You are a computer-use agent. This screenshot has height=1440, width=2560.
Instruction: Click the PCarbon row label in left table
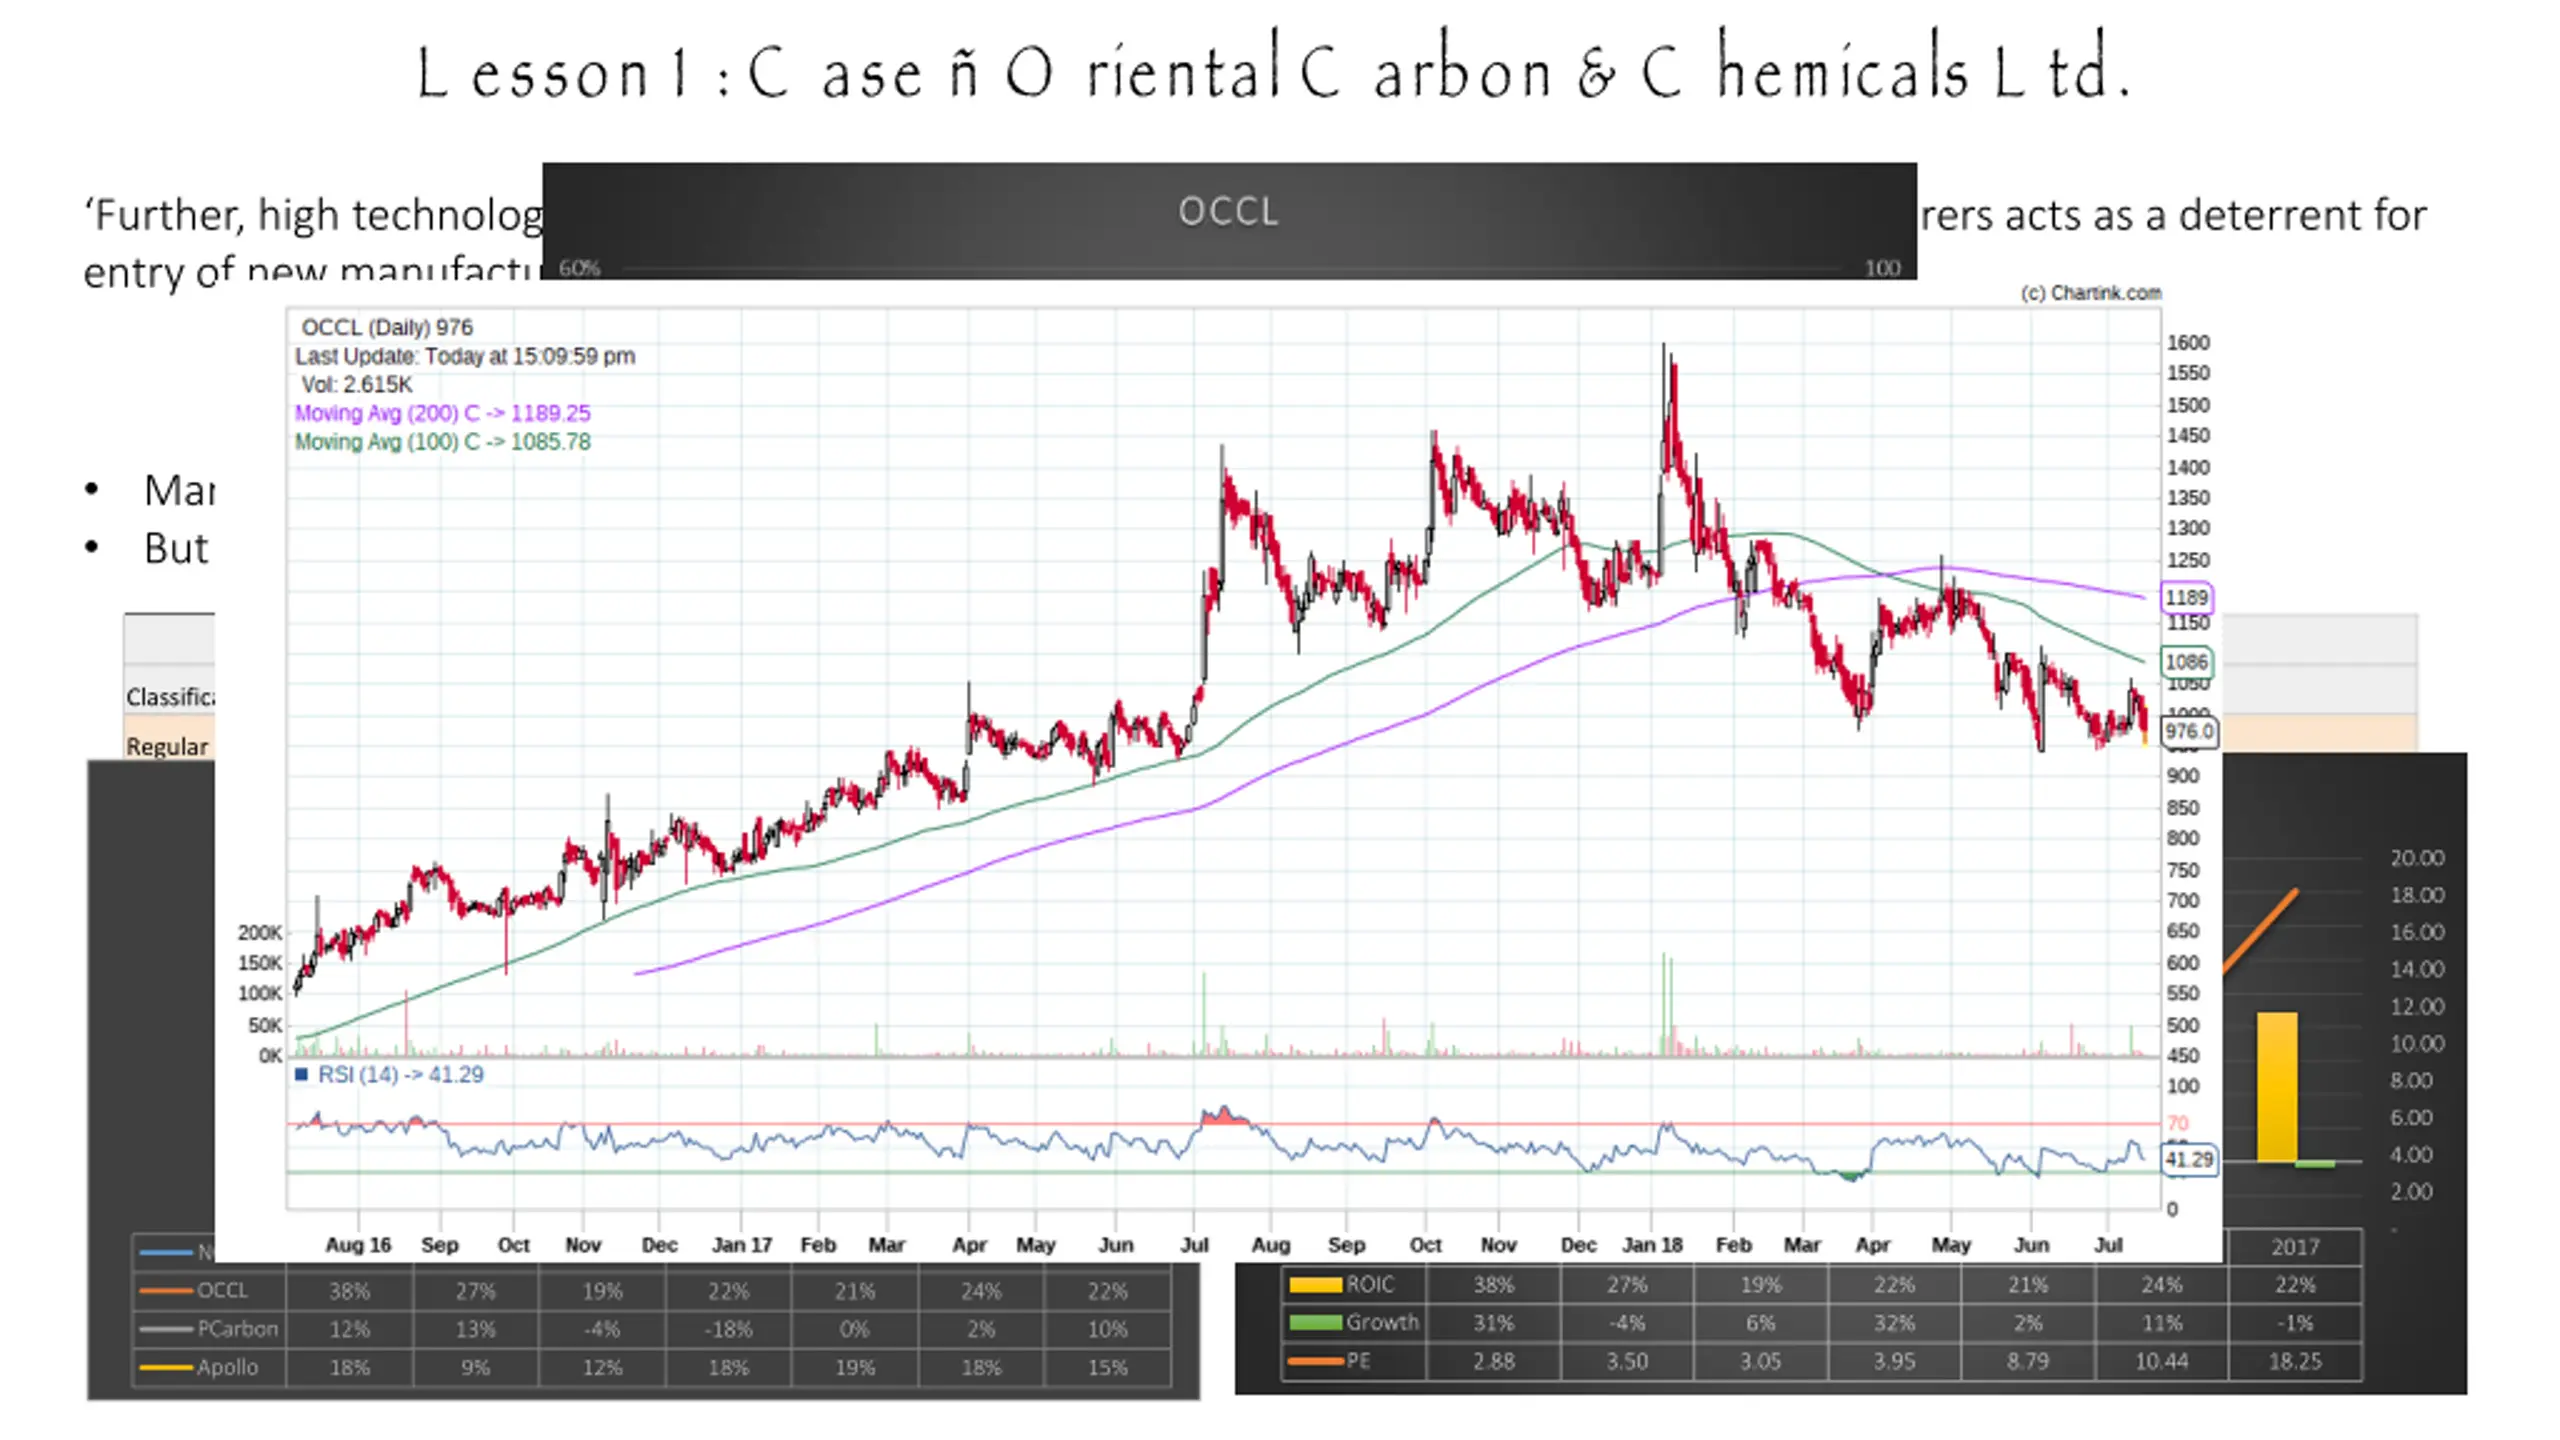point(237,1328)
